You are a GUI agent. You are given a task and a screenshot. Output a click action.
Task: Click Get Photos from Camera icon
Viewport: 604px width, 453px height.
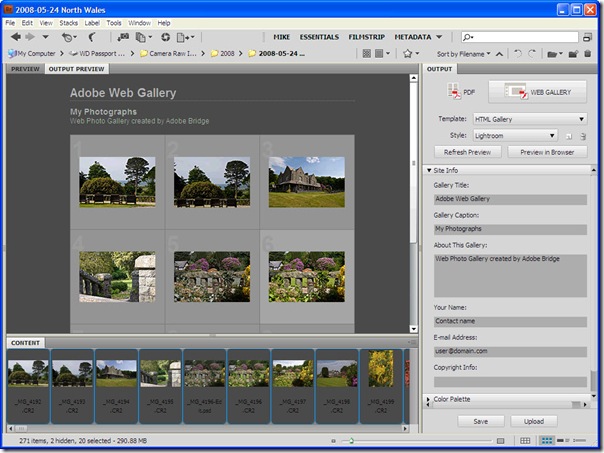[123, 37]
